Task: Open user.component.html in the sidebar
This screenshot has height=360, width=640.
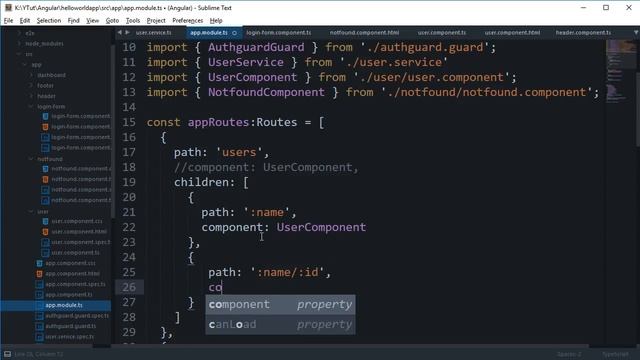Action: pyautogui.click(x=79, y=231)
